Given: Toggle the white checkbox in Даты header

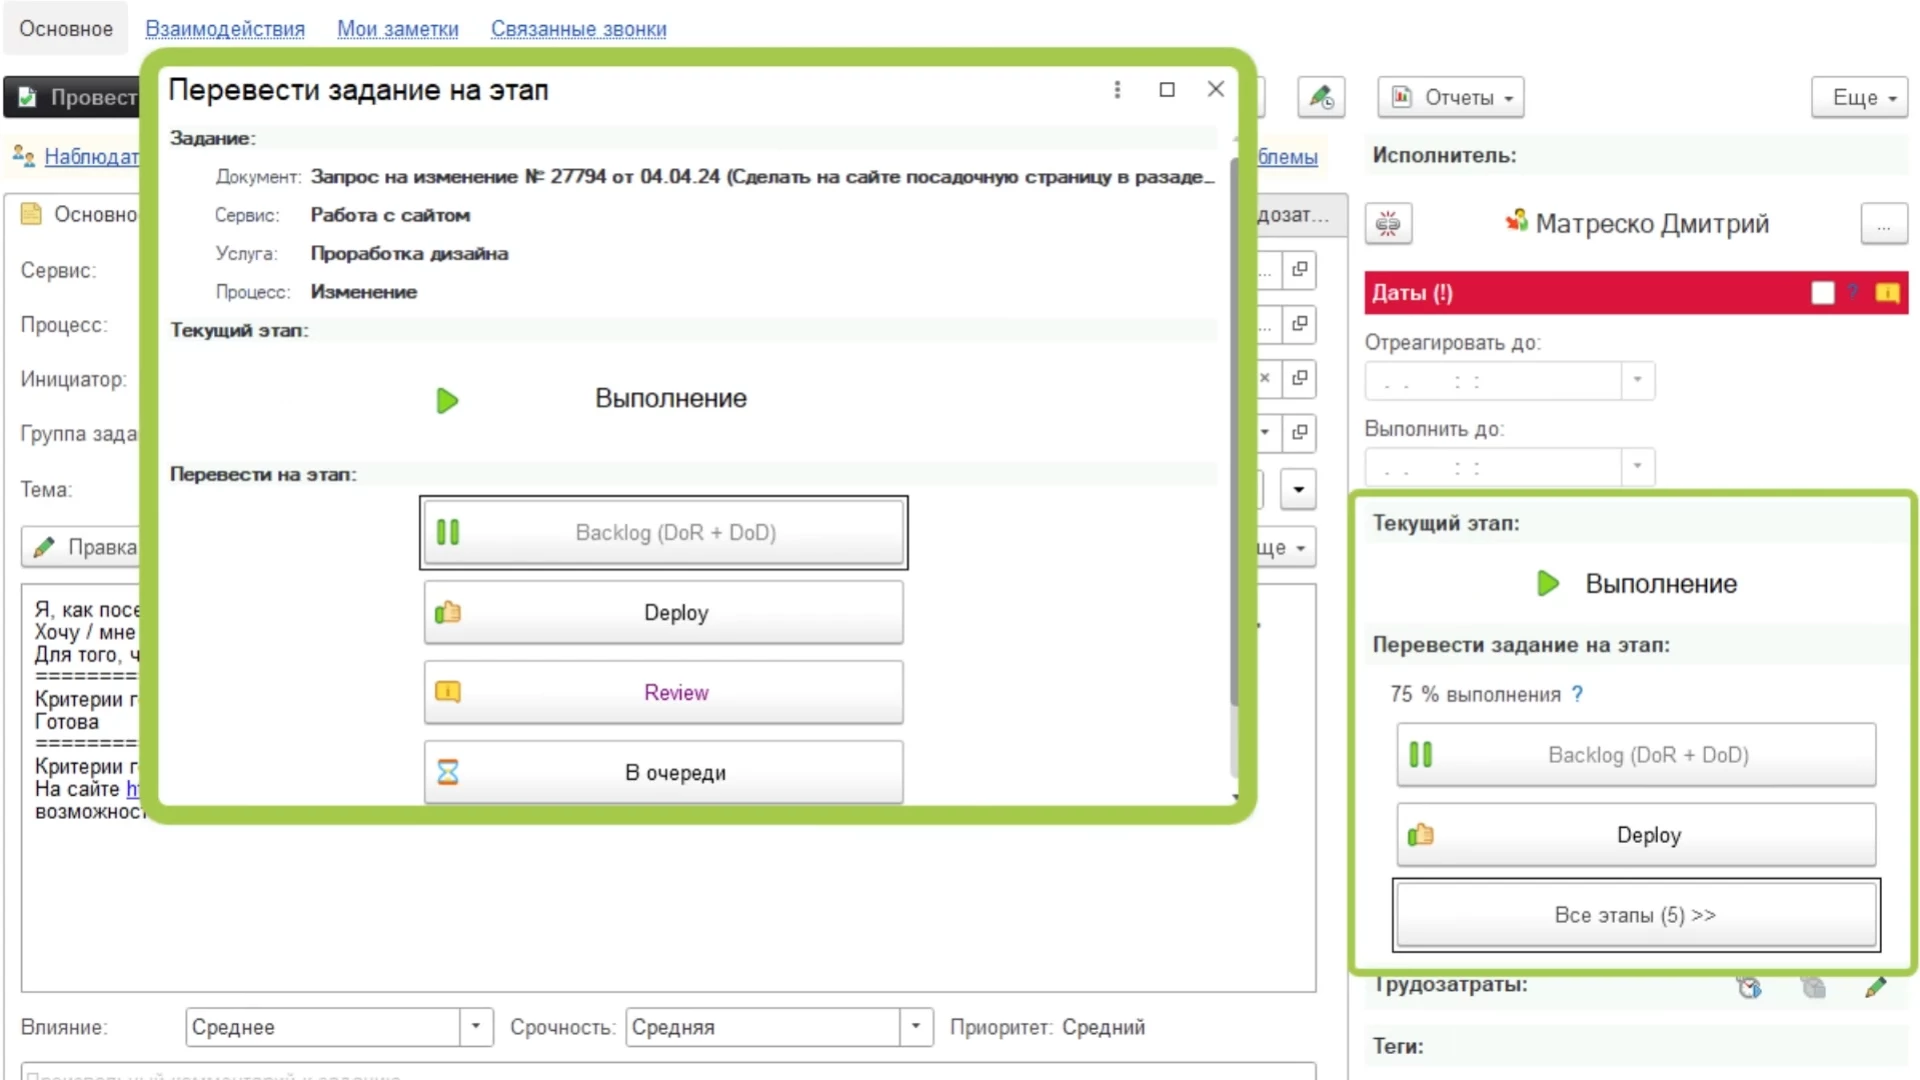Looking at the screenshot, I should [1822, 293].
